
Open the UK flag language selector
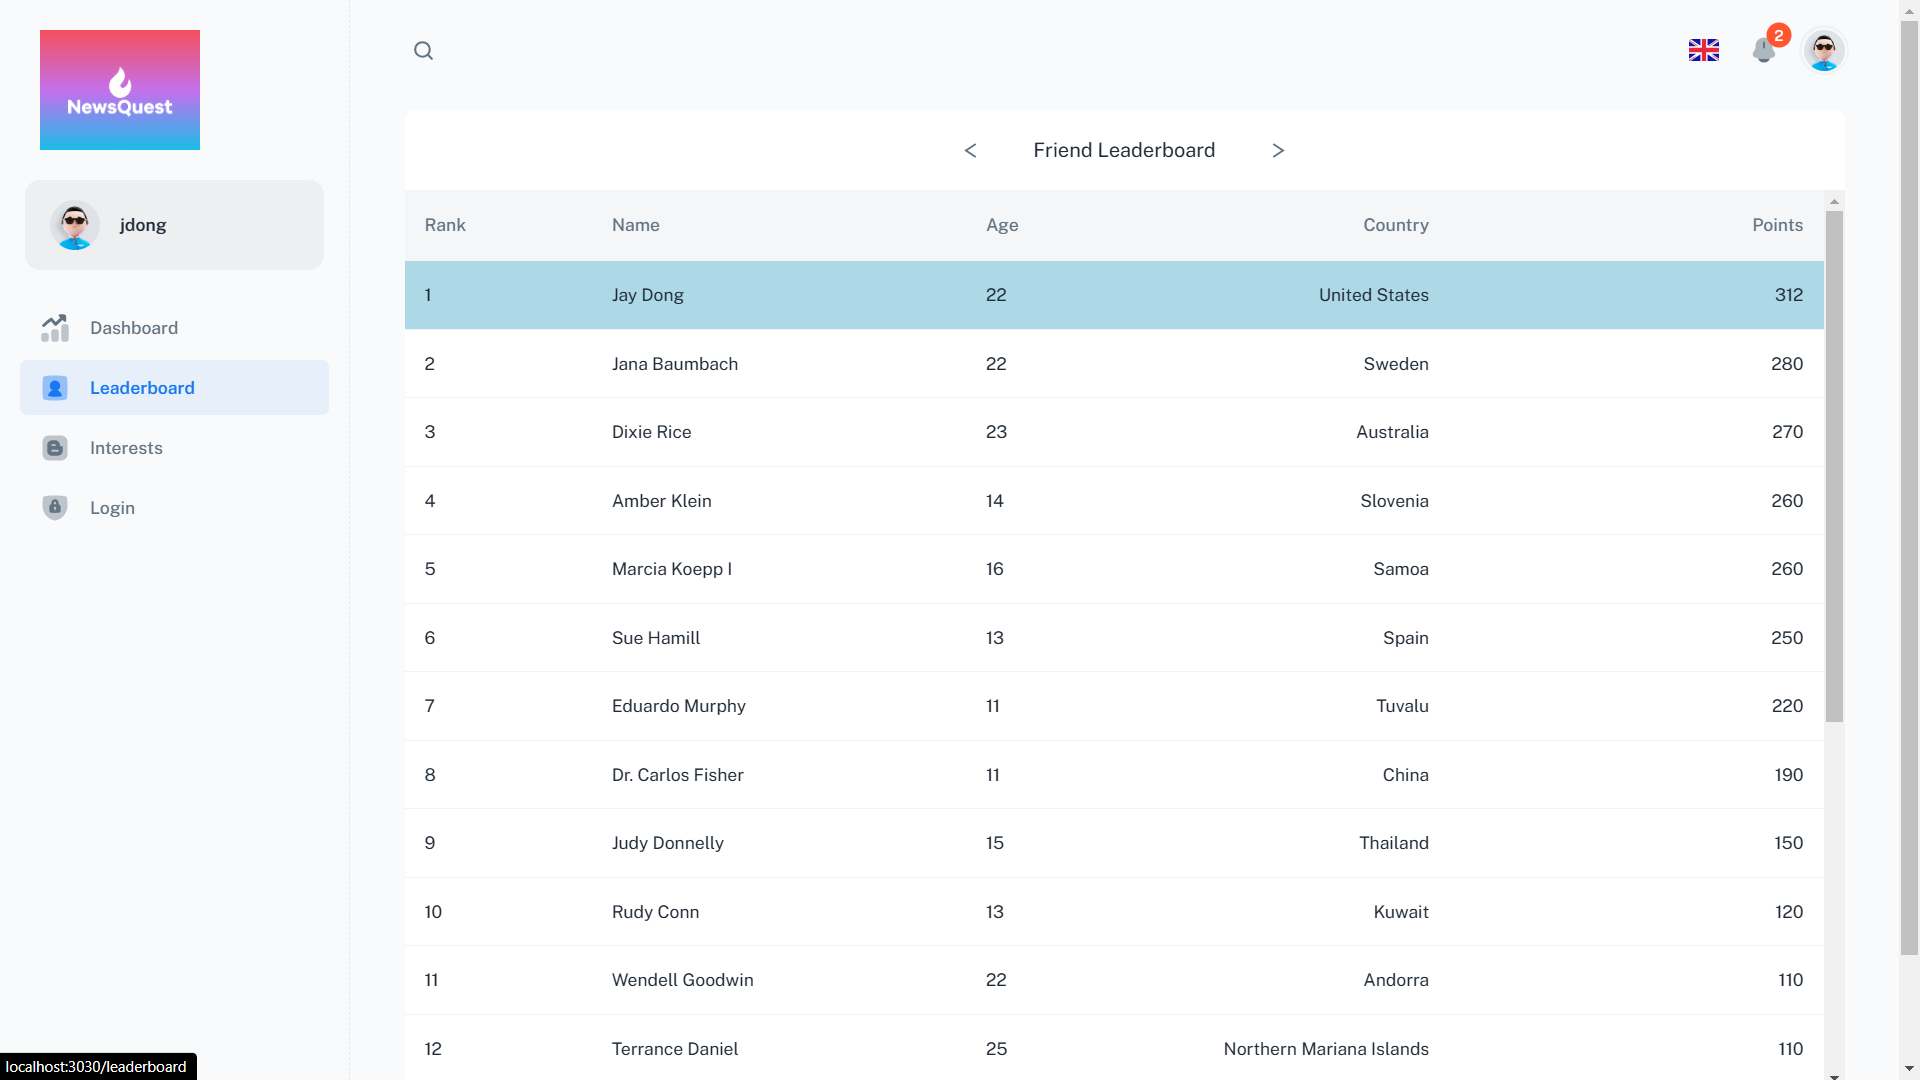pyautogui.click(x=1703, y=50)
